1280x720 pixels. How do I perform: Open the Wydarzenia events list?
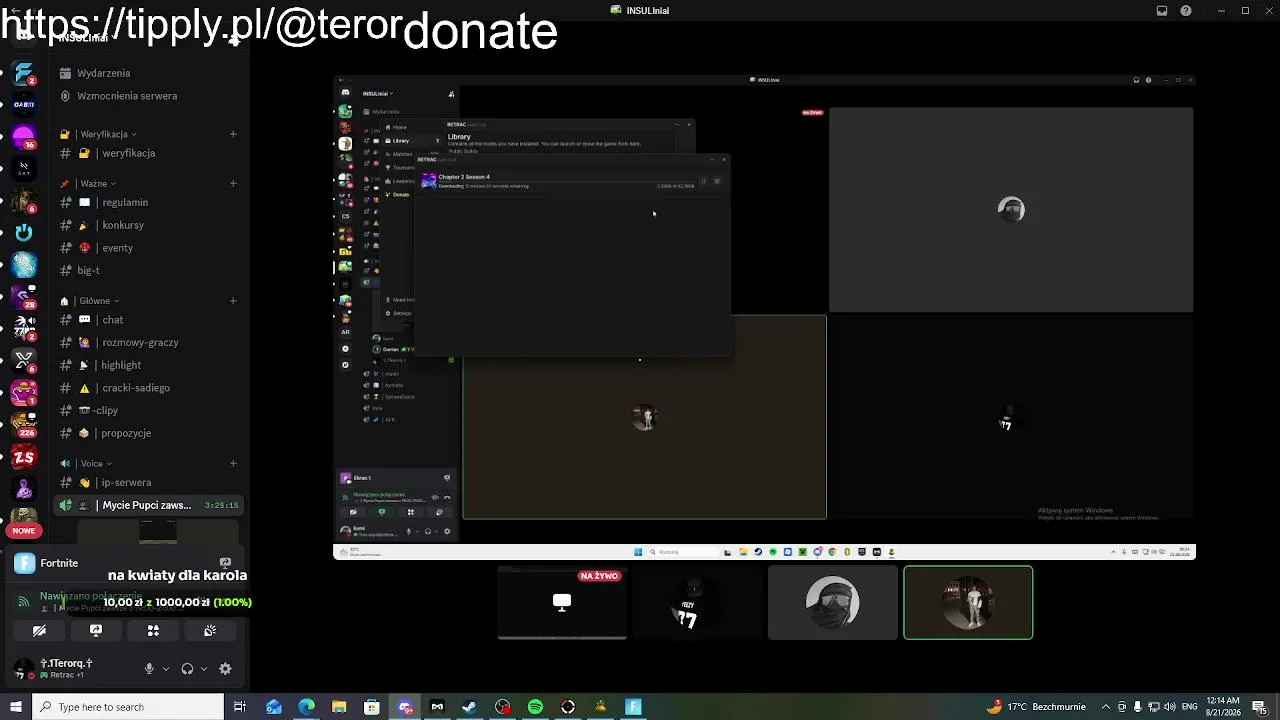tap(150, 73)
